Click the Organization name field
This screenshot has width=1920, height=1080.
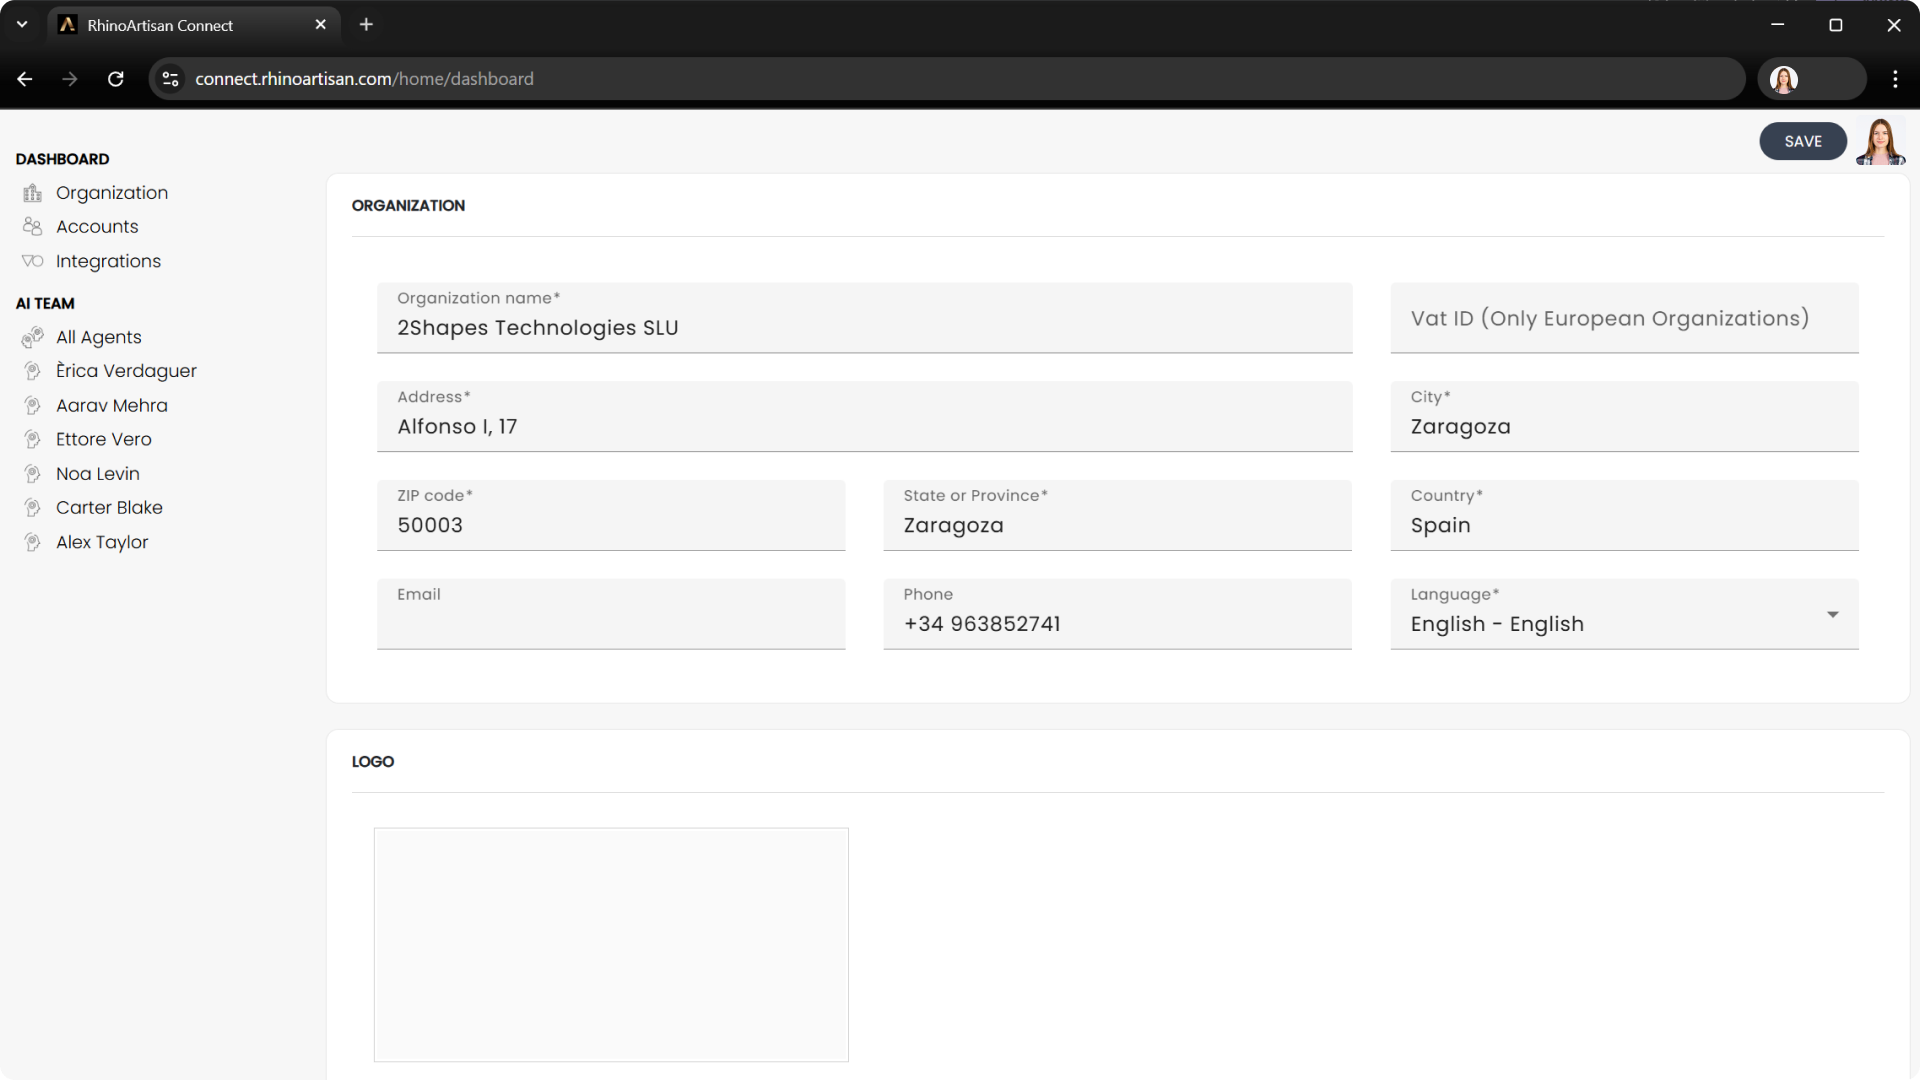[x=865, y=318]
